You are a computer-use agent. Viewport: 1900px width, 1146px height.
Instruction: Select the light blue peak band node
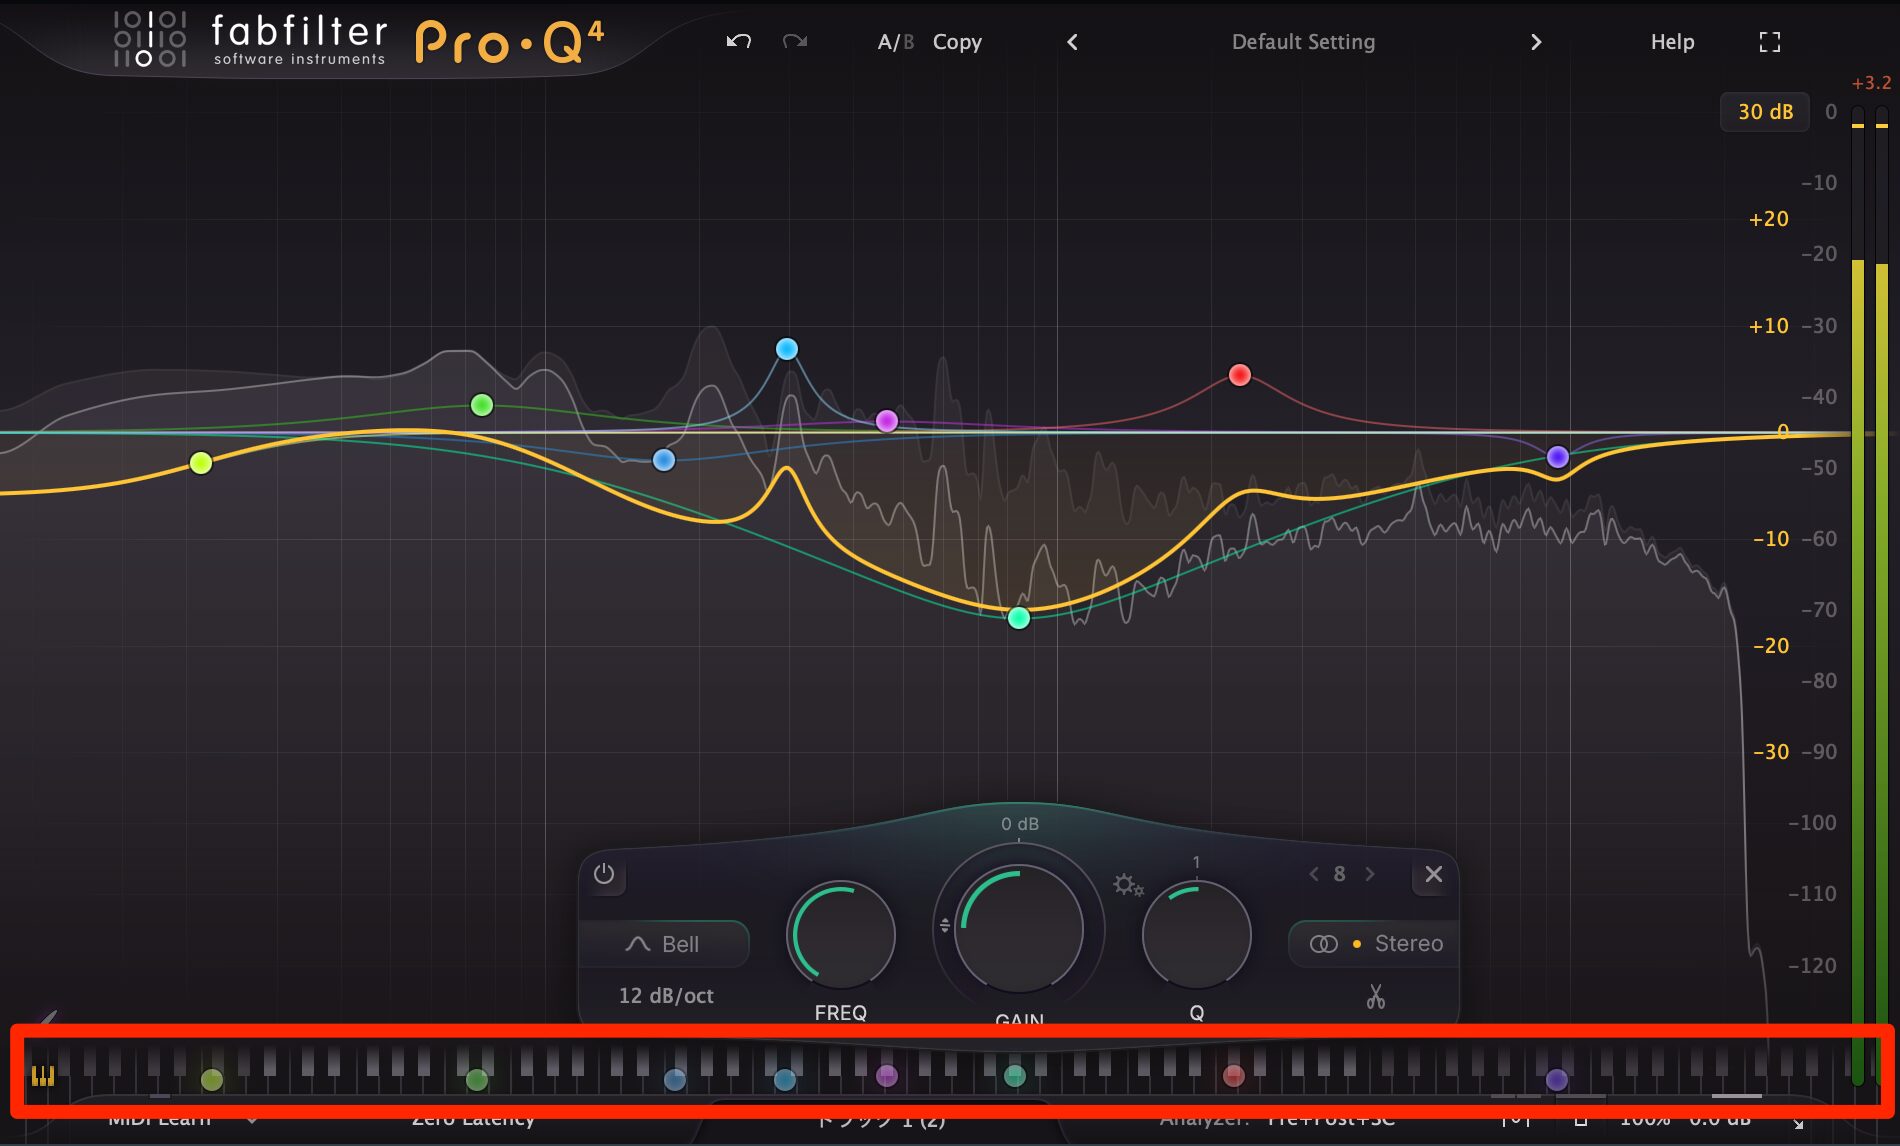[787, 349]
